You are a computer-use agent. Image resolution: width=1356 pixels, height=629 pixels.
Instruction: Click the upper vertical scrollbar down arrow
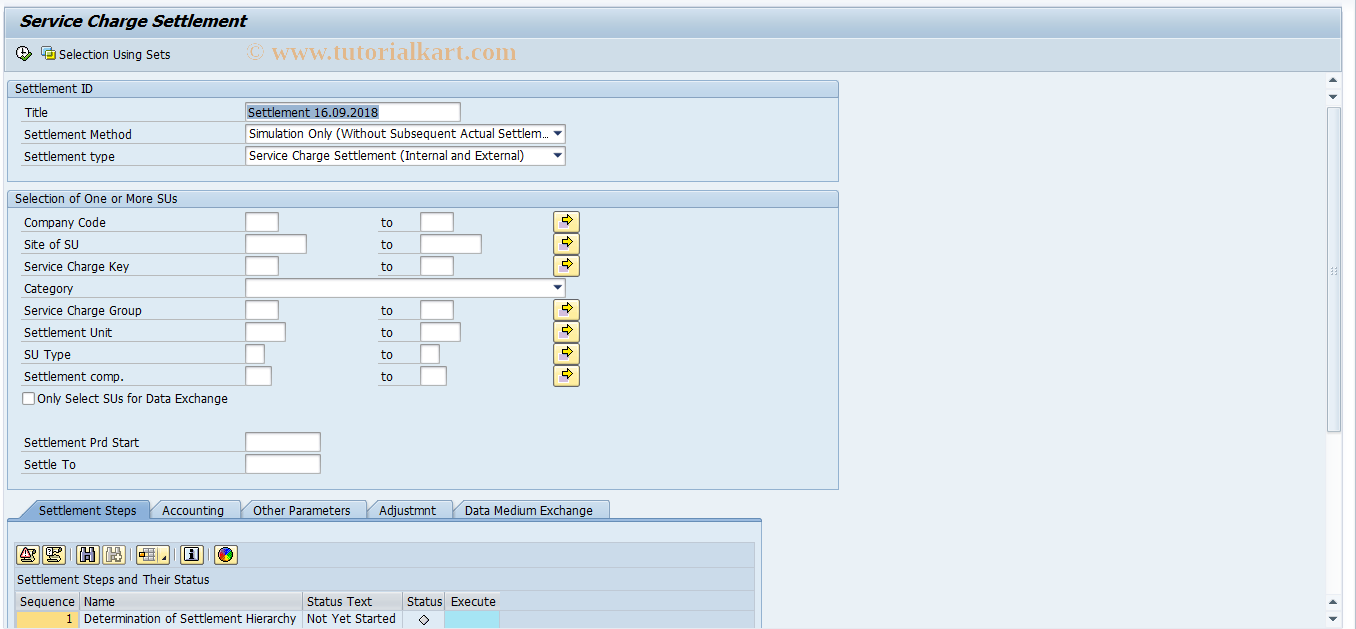[x=1333, y=97]
